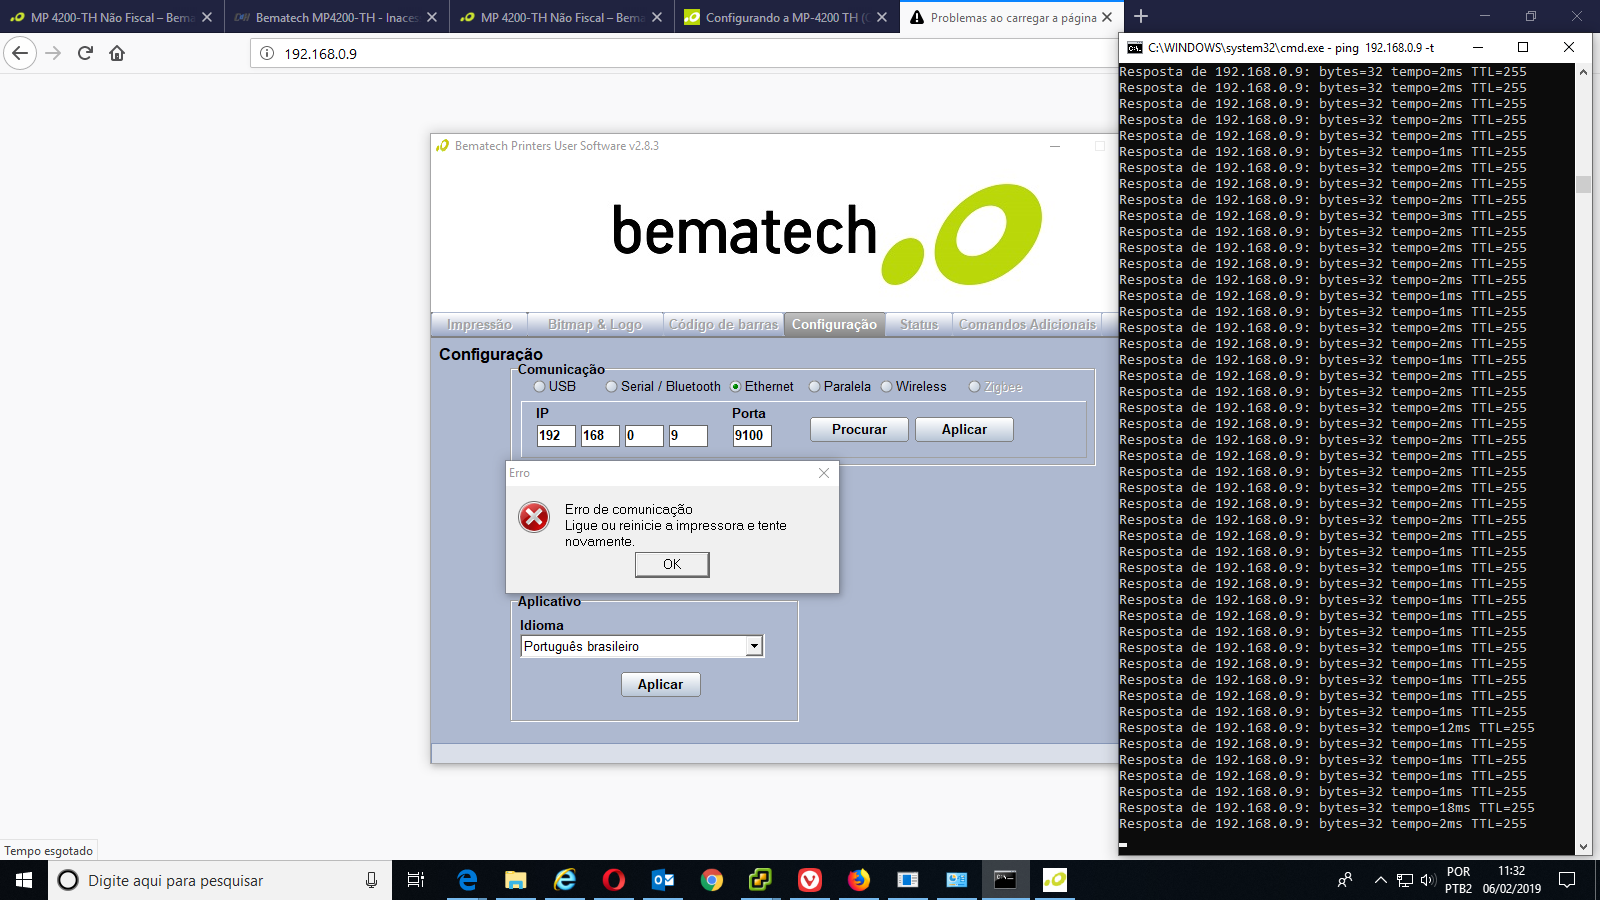
Task: Open Opera browser from taskbar
Action: click(614, 880)
